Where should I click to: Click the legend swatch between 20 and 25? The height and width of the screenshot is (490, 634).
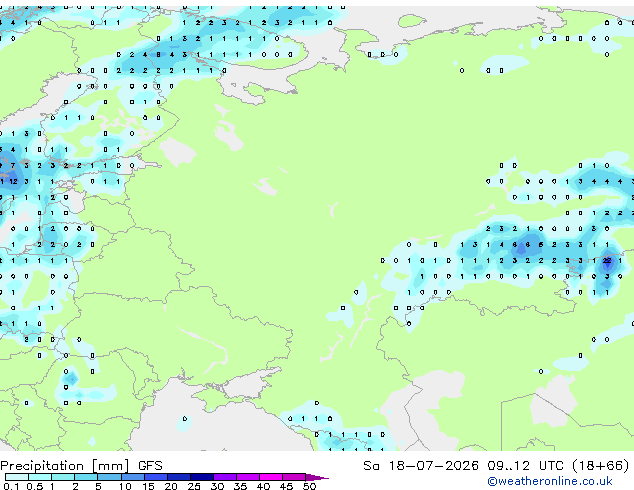(178, 477)
